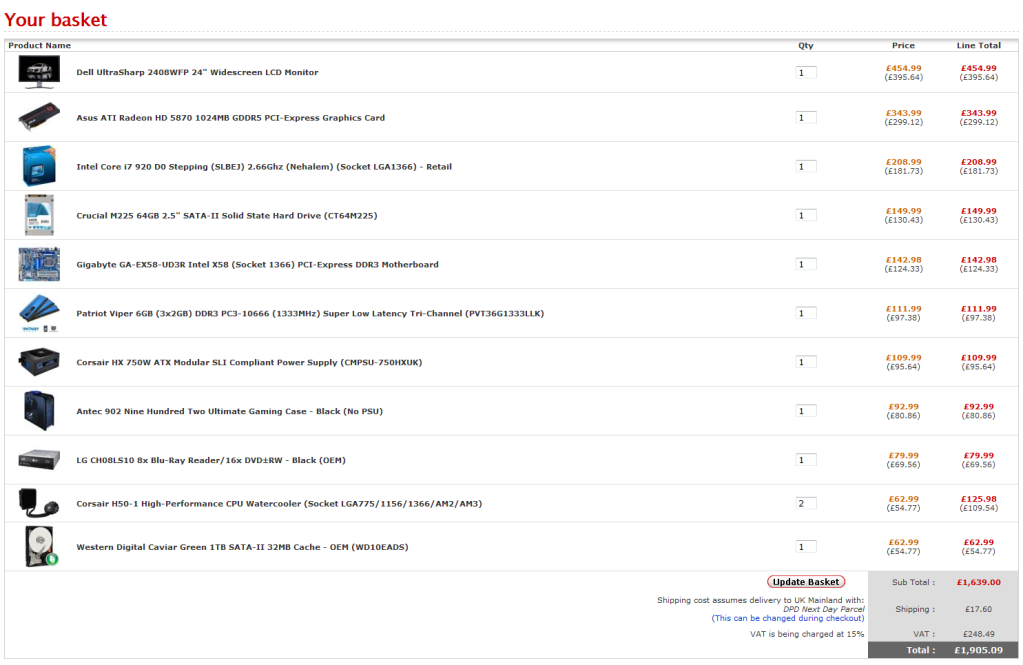Open the Intel Core i7 920 box image
This screenshot has height=665, width=1023.
pos(39,166)
